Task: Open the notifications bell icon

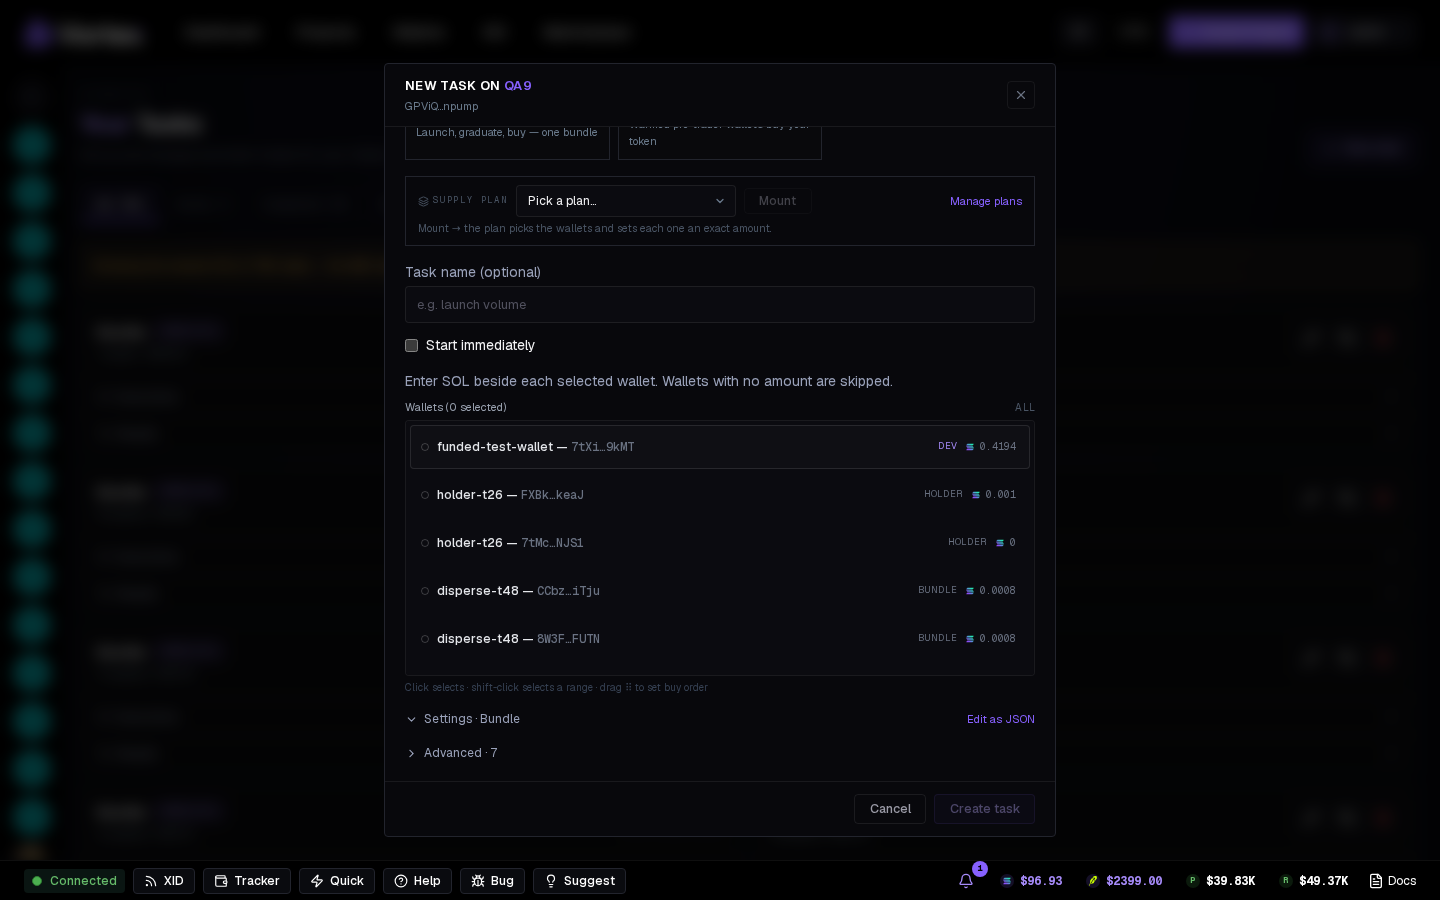Action: pos(966,881)
